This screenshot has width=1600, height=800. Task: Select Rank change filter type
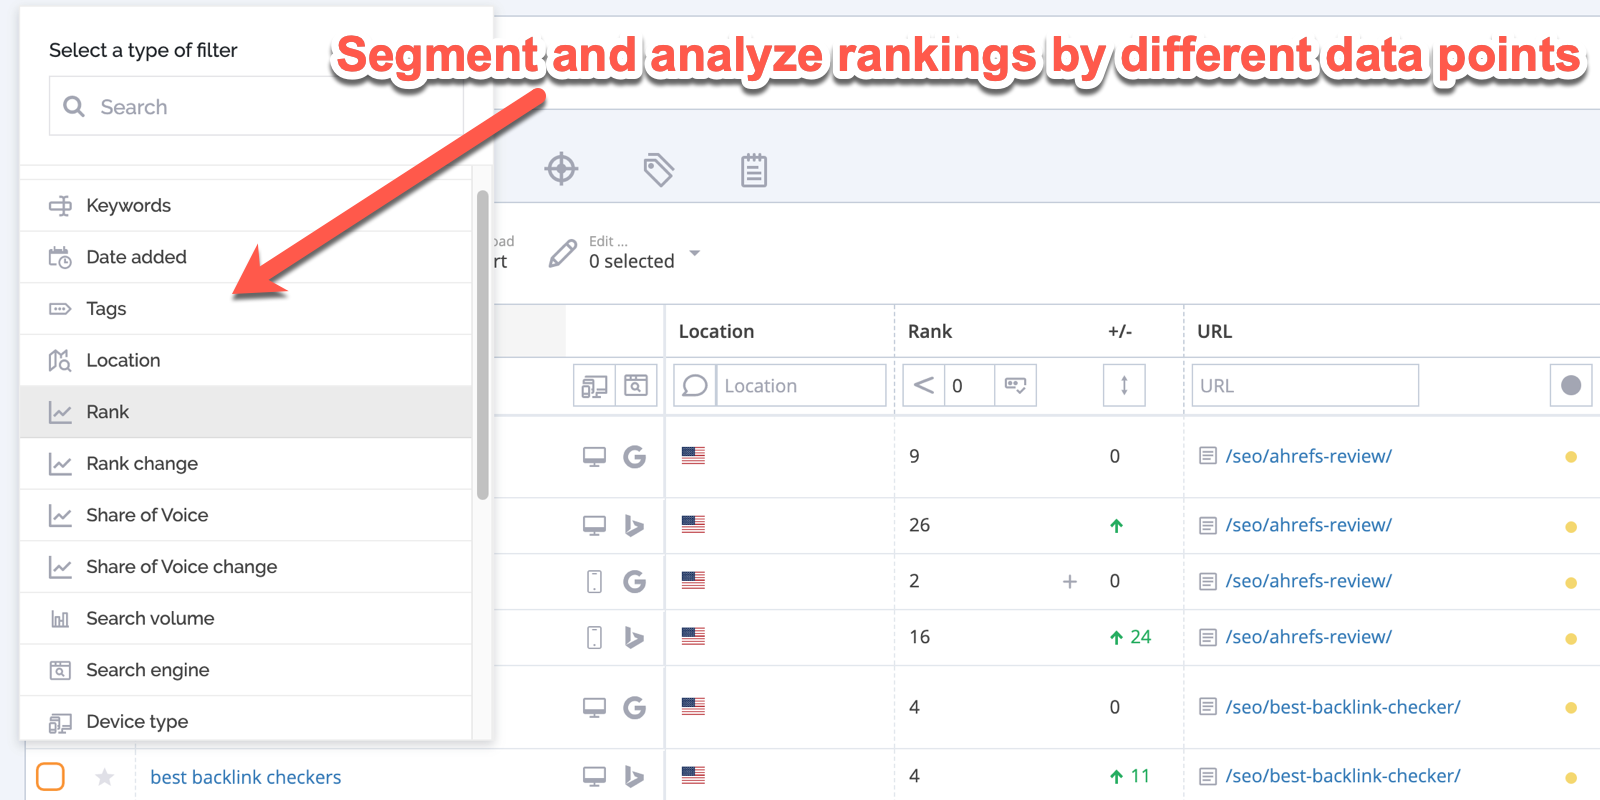(142, 464)
